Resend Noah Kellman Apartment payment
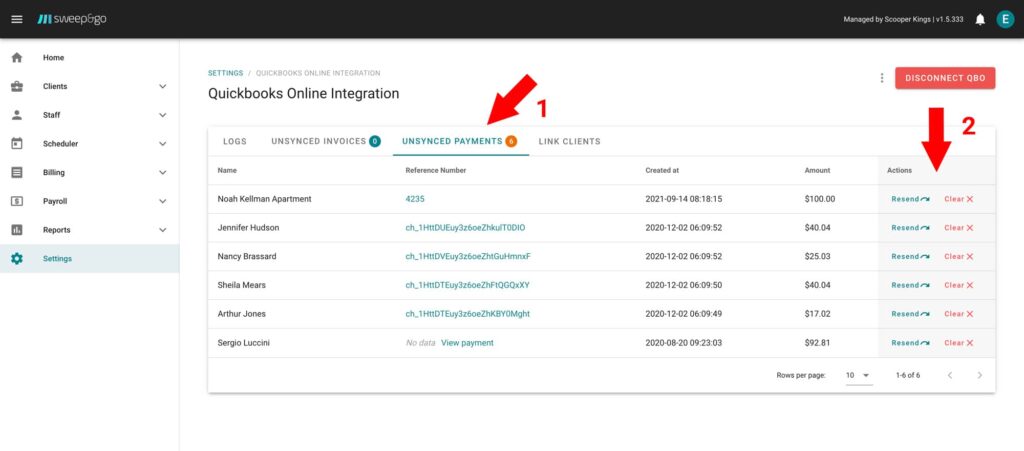 910,199
